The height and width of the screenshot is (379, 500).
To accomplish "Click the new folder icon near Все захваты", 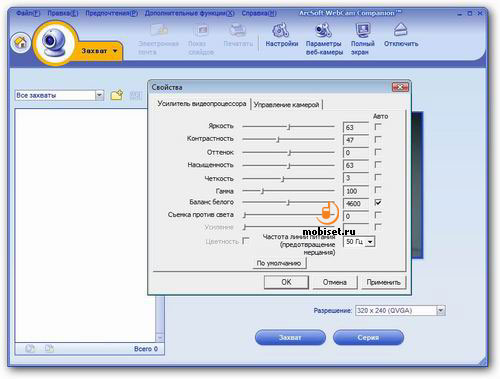I will tap(117, 95).
